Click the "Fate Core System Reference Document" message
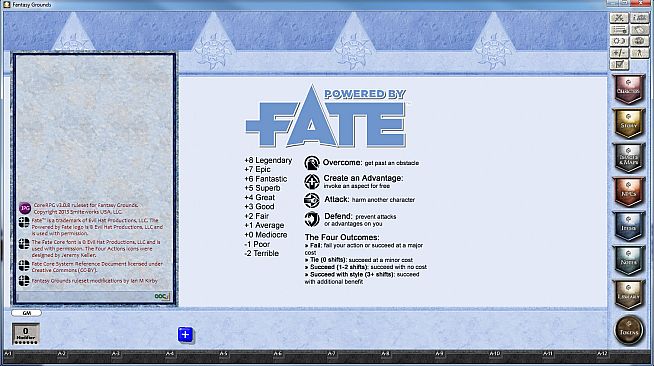 tap(97, 267)
